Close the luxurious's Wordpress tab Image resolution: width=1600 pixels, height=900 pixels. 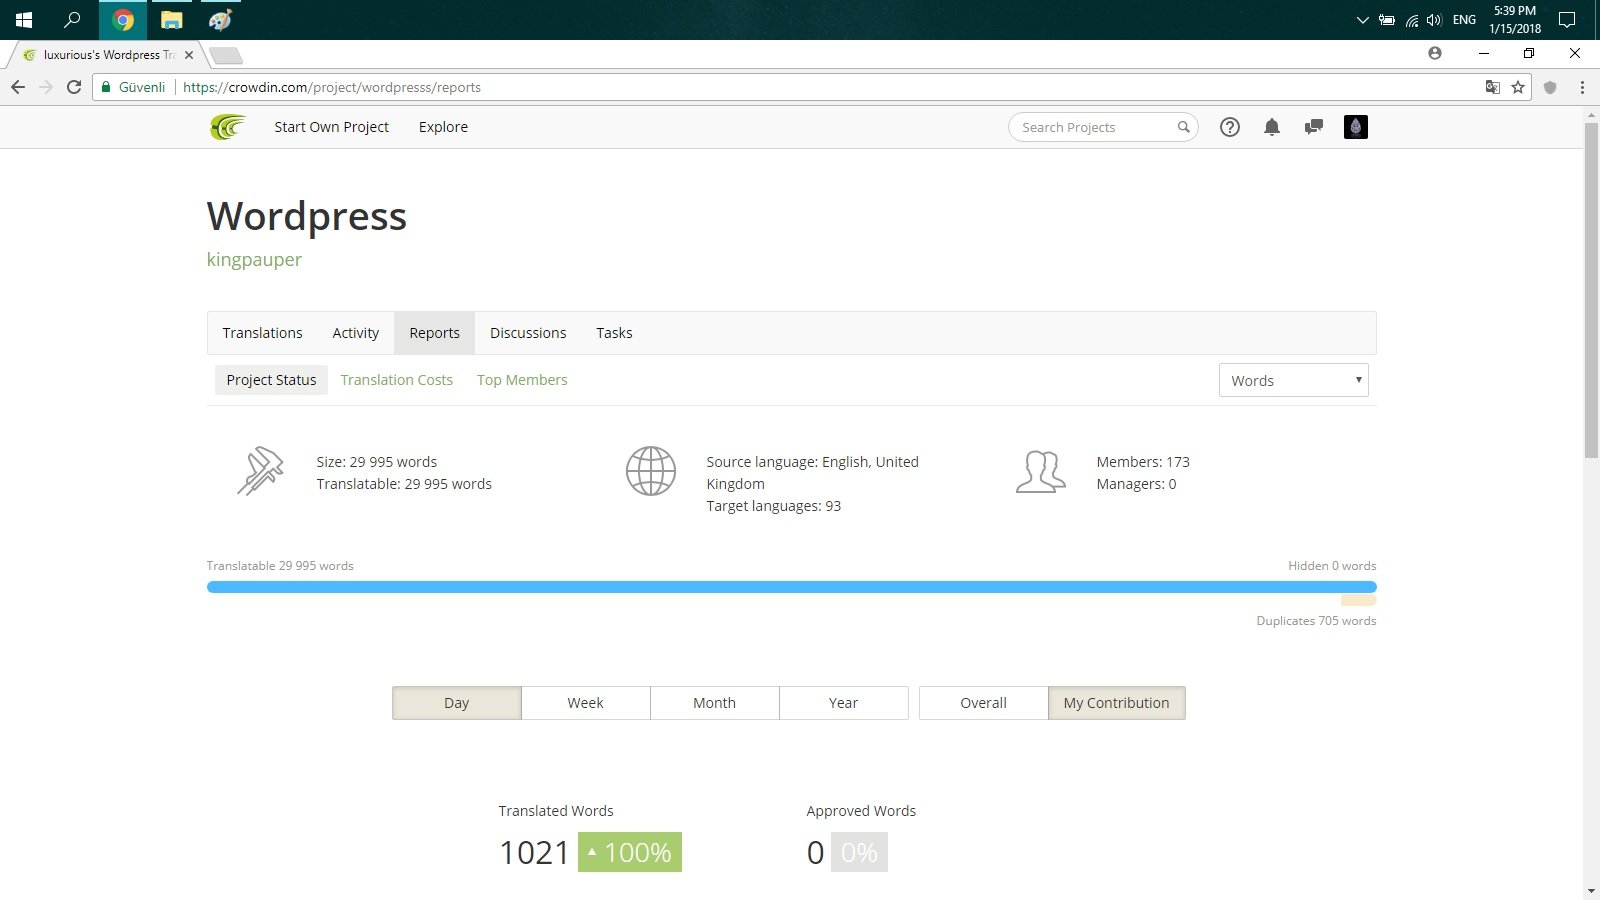(x=189, y=55)
